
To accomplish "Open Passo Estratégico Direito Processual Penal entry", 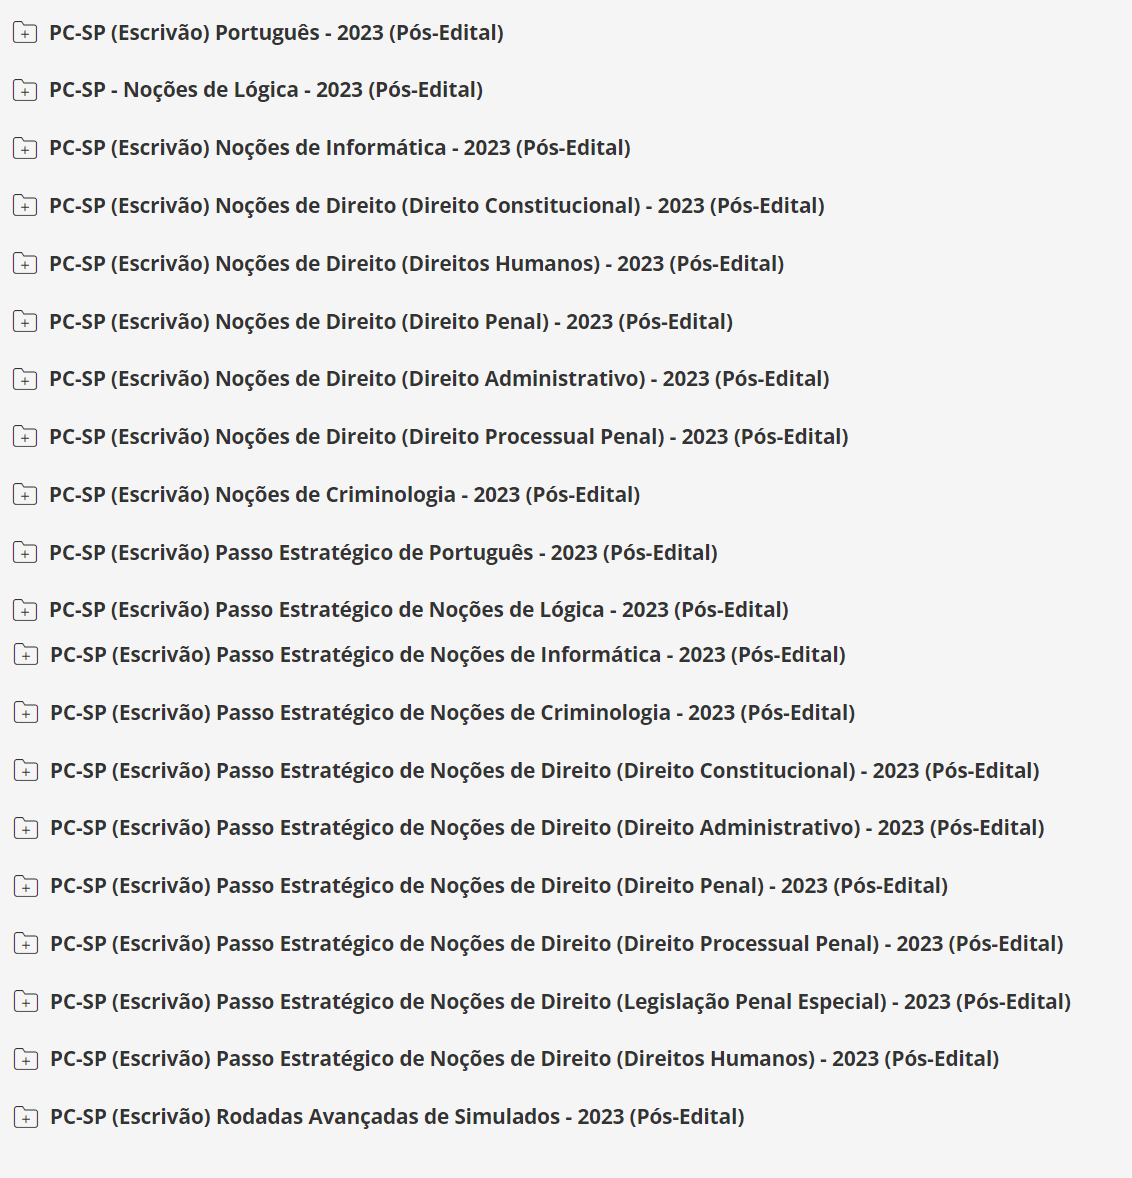I will click(556, 944).
